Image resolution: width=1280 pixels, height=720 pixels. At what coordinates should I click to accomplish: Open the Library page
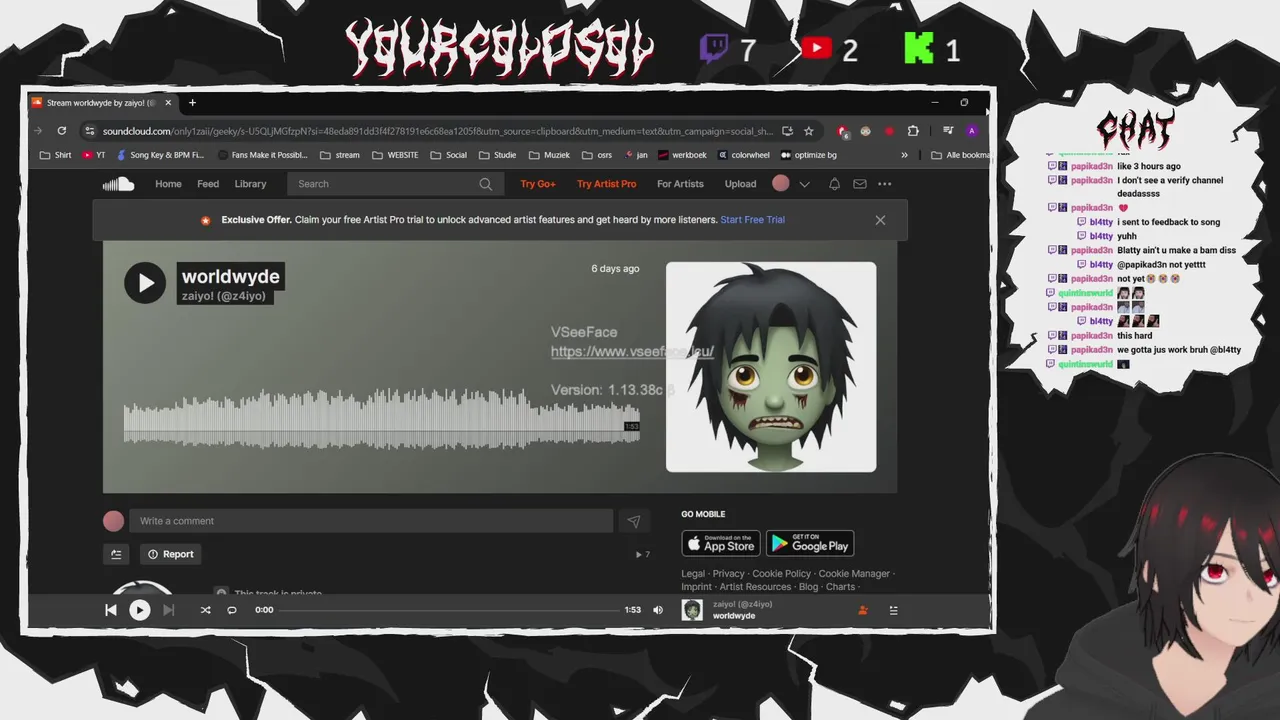click(250, 184)
